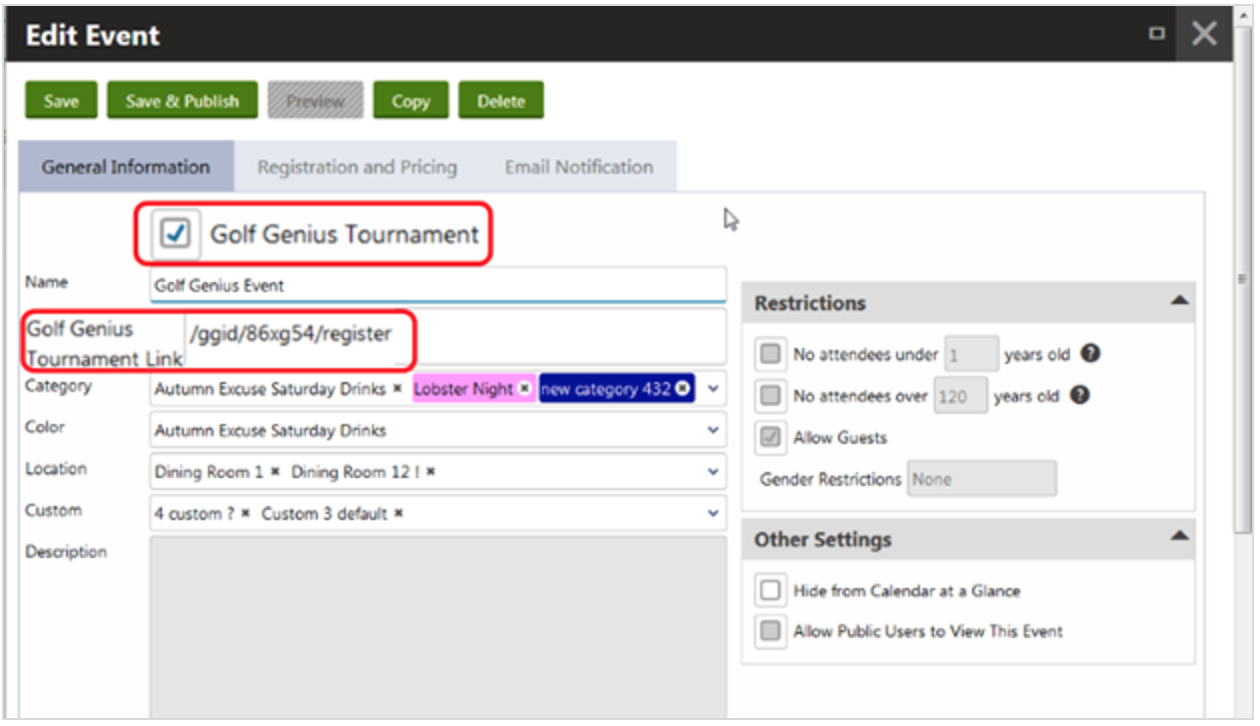
Task: Check Hide from Calendar at a Glance
Action: [770, 591]
